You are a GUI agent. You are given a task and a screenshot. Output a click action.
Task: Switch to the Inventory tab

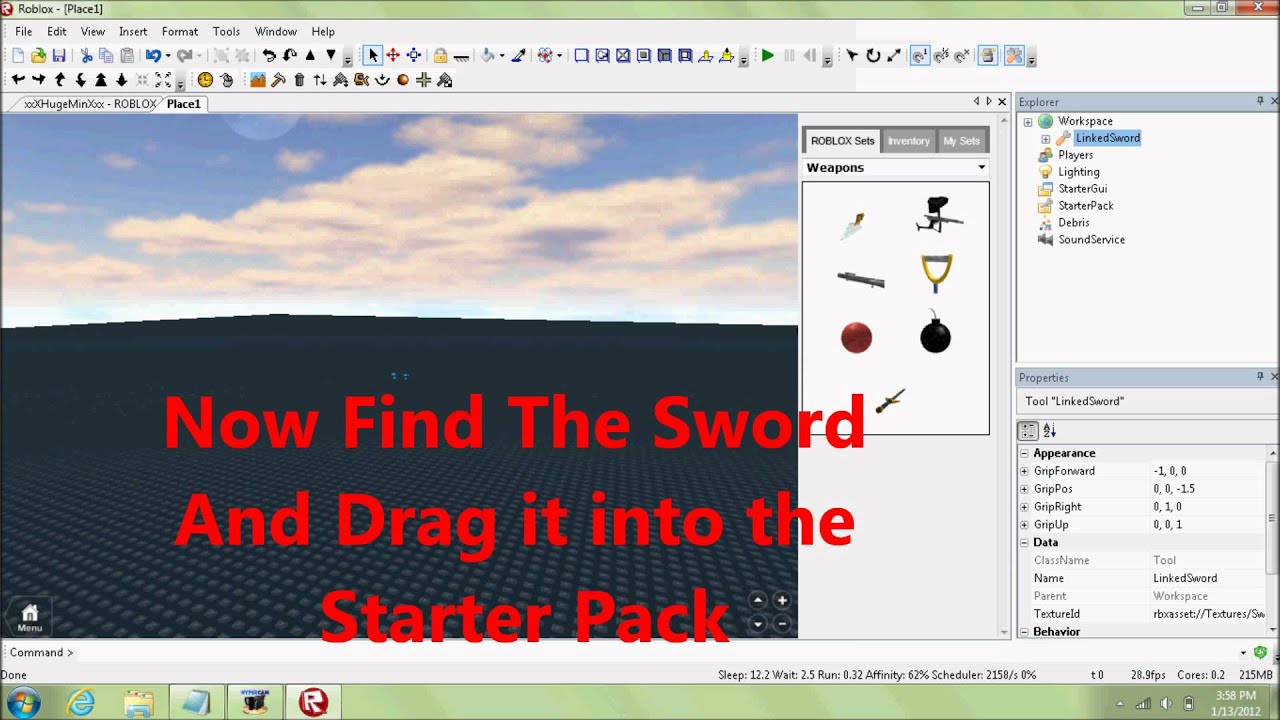tap(908, 141)
